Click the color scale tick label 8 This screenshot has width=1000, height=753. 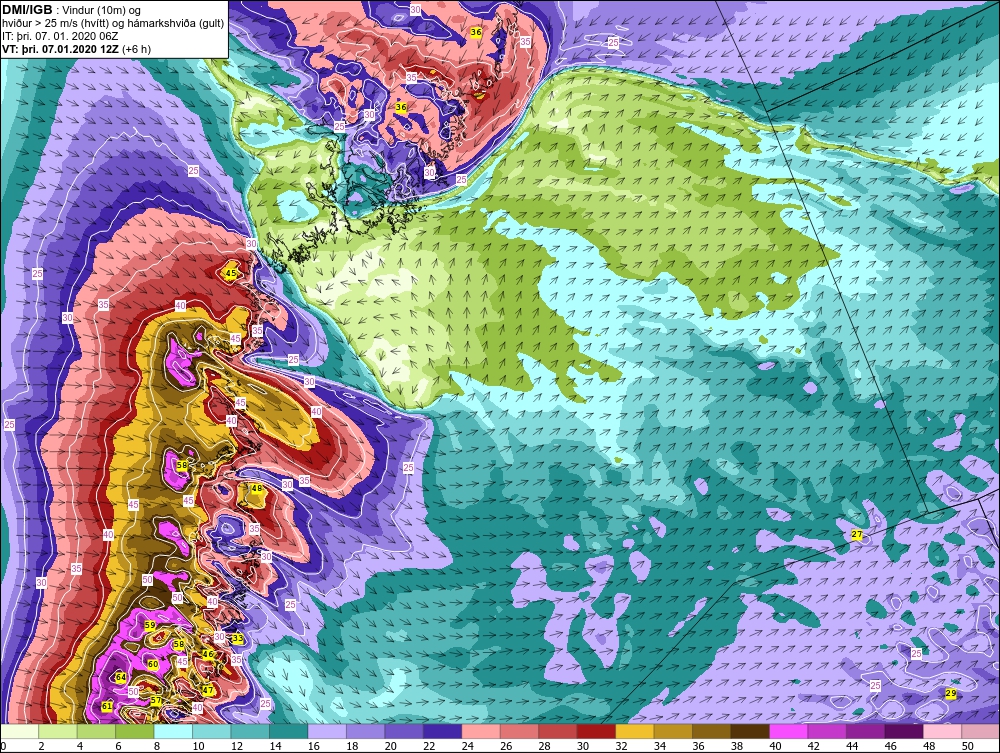coord(156,747)
